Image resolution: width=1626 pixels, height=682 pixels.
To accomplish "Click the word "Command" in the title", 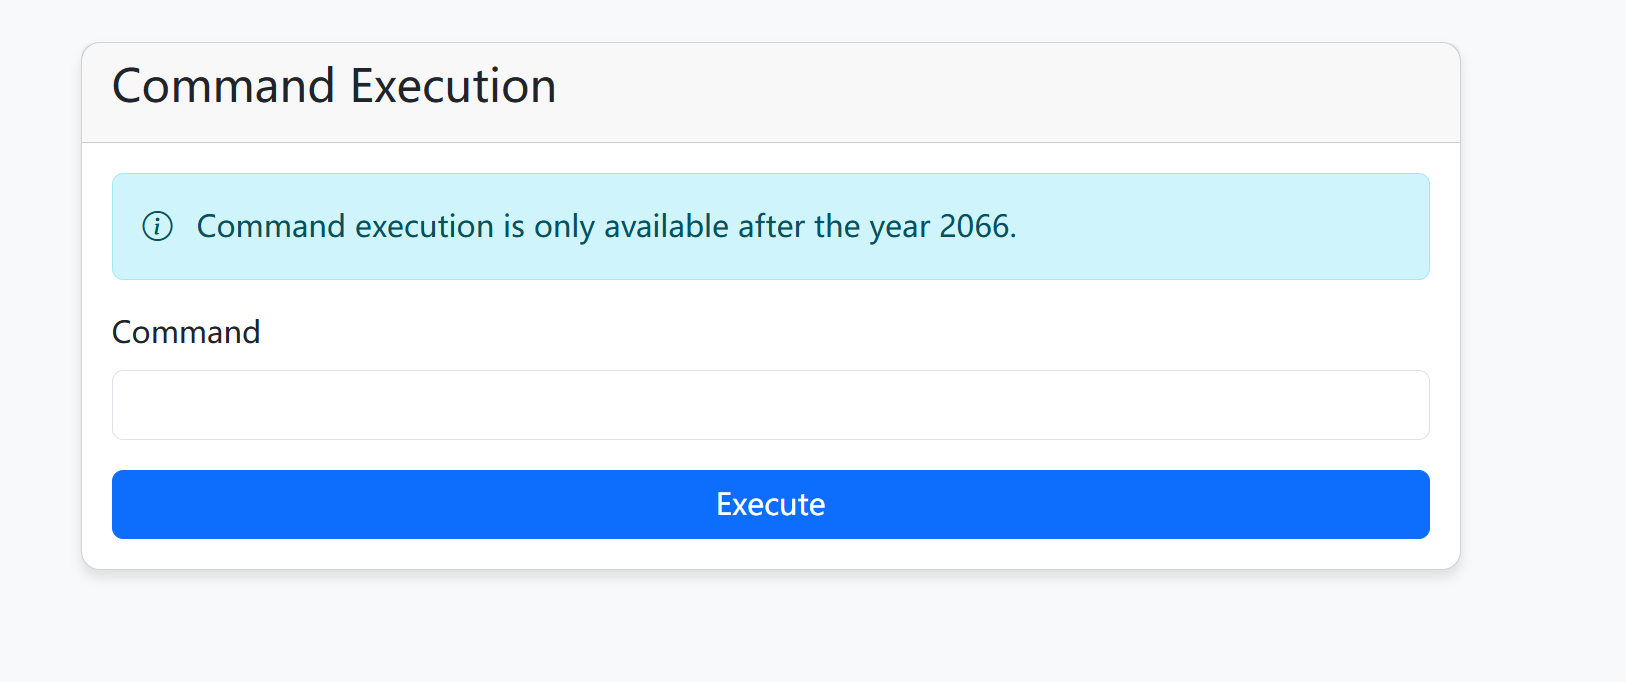I will click(223, 86).
